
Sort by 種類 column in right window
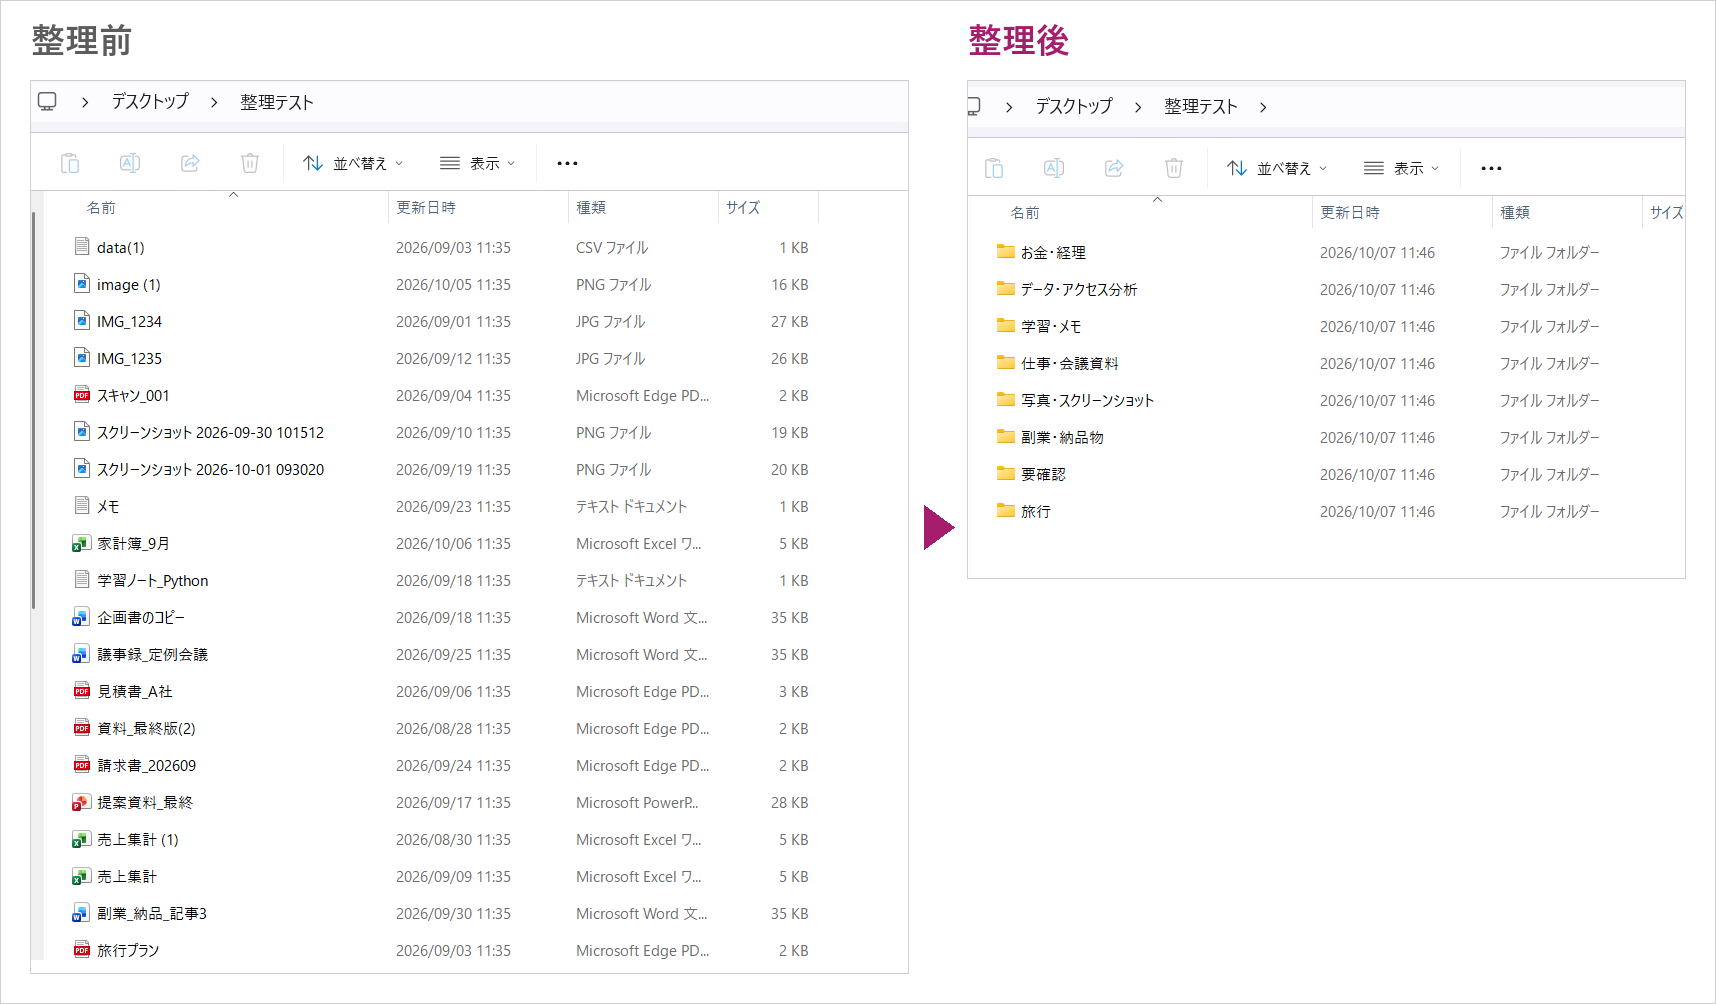[x=1515, y=212]
